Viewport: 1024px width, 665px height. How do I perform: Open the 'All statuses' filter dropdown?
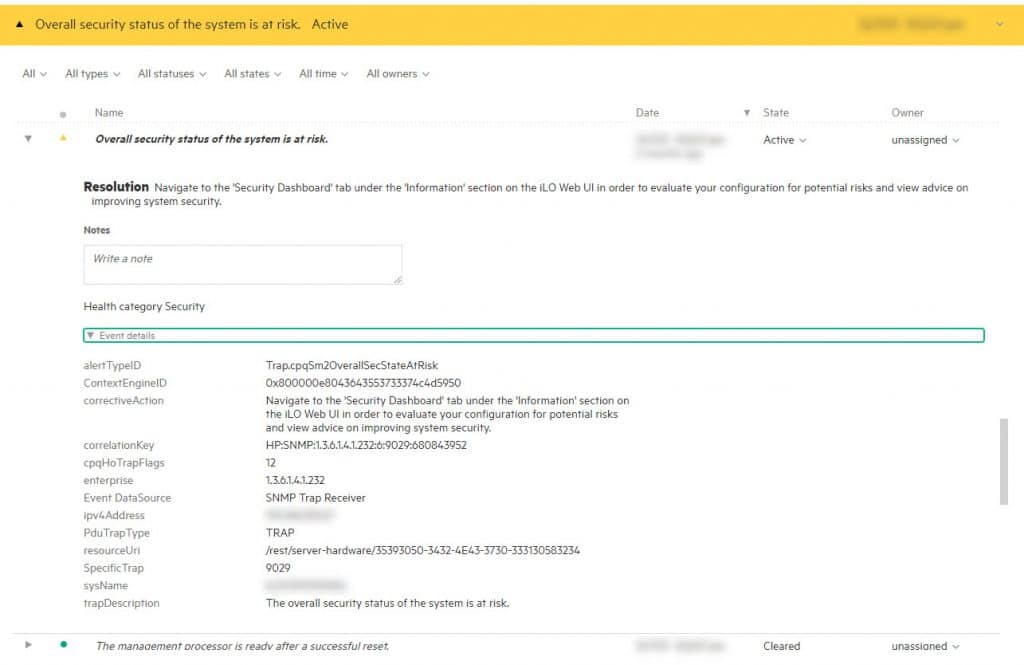[x=172, y=74]
